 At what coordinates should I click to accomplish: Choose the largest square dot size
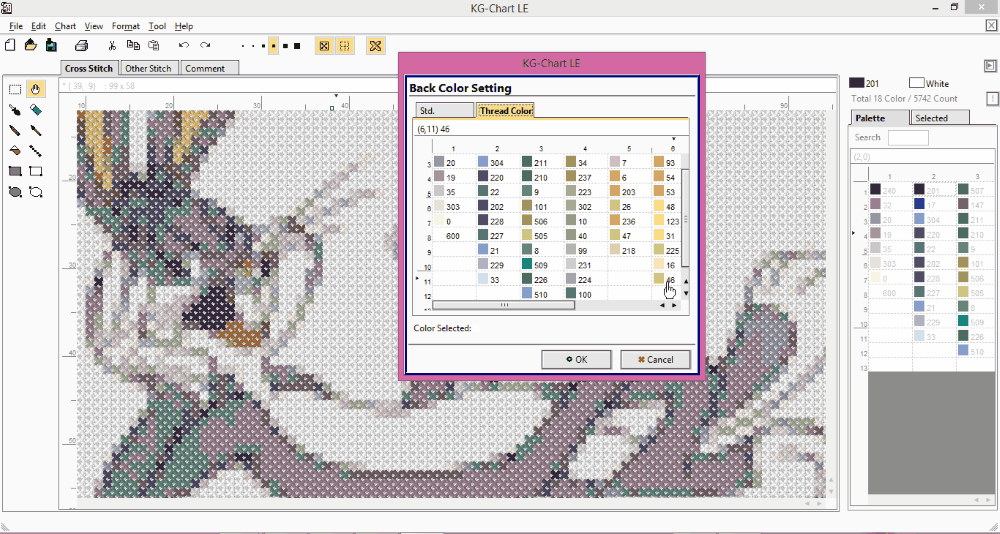coord(297,46)
